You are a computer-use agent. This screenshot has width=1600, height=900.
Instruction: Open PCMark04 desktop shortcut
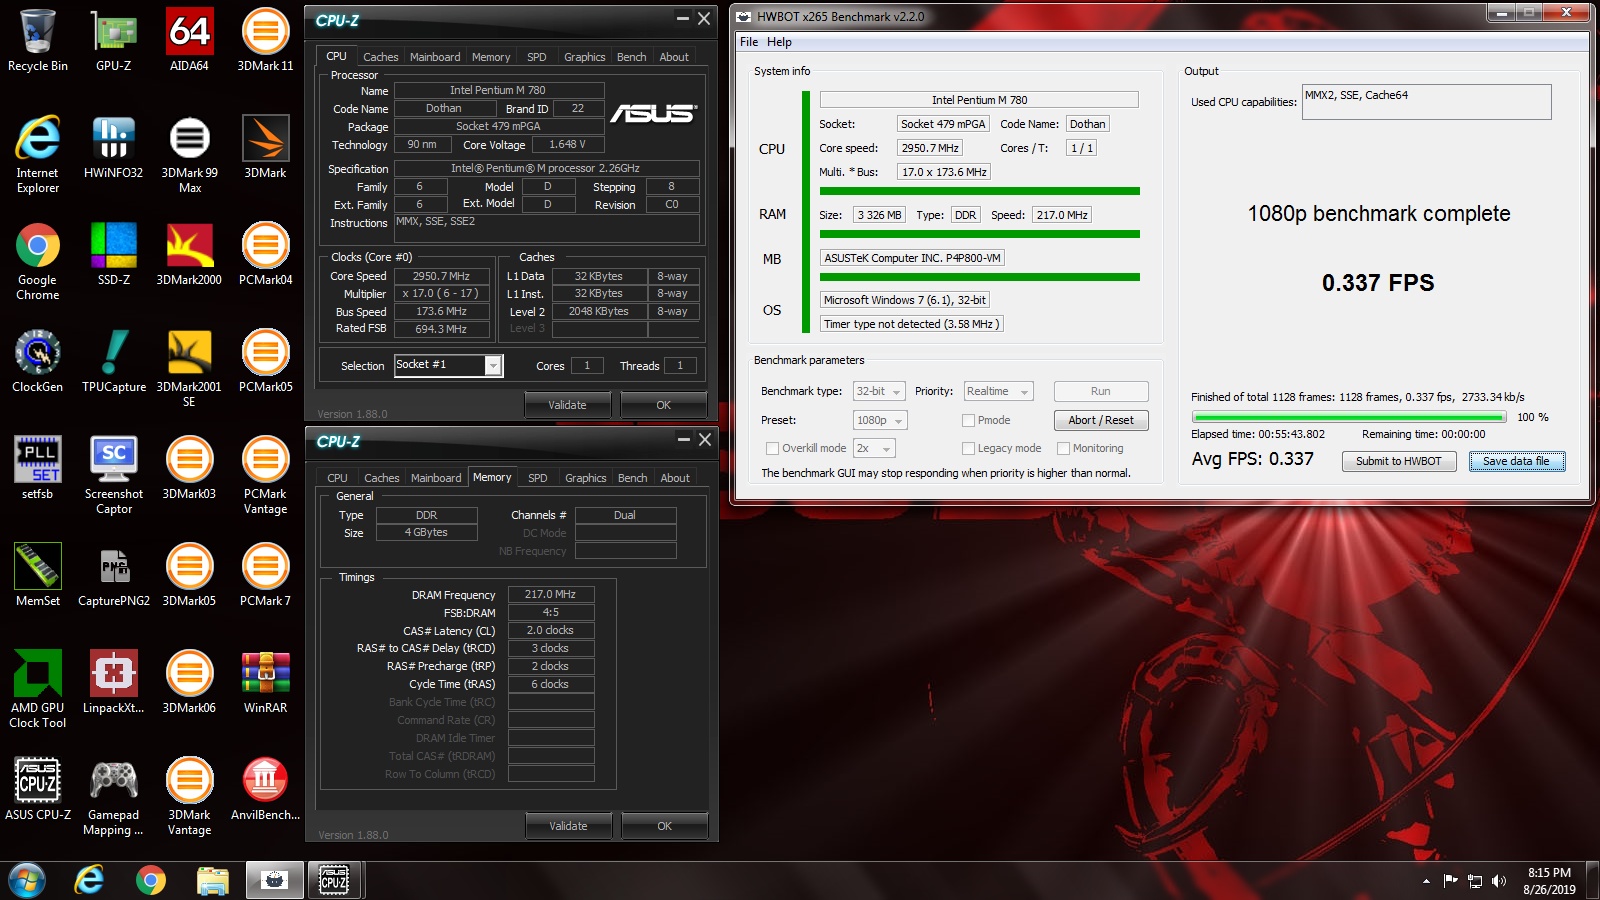click(x=265, y=255)
